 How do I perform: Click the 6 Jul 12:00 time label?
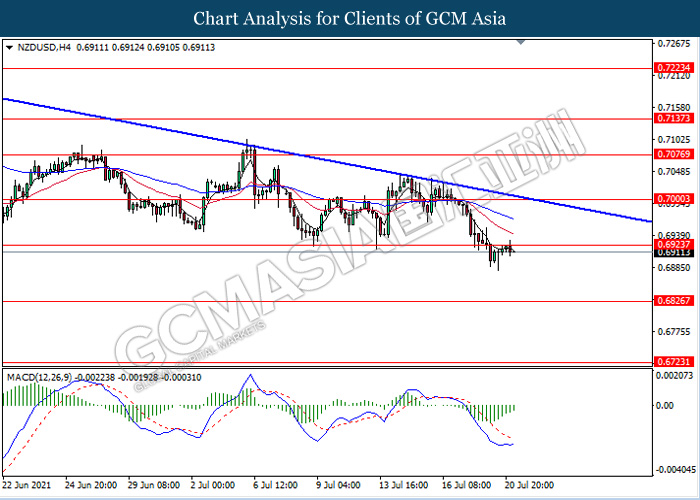275,485
